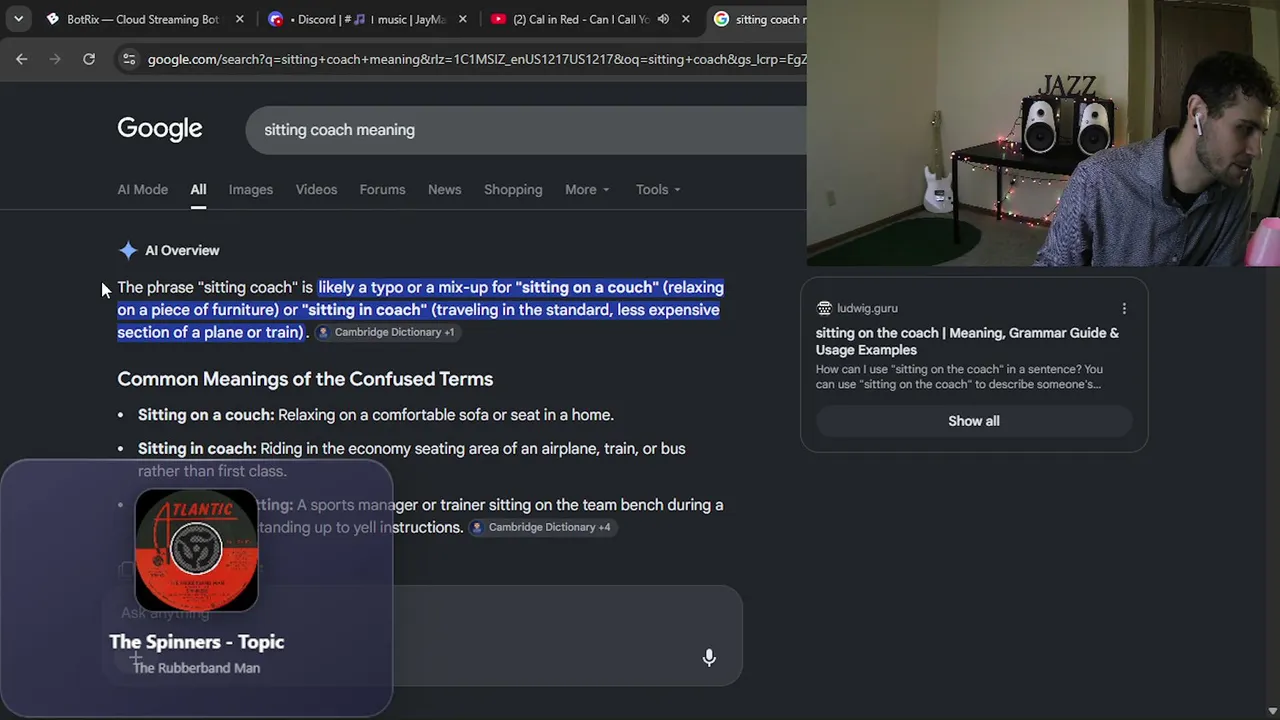Open the tab search dropdown chevron

coord(19,19)
